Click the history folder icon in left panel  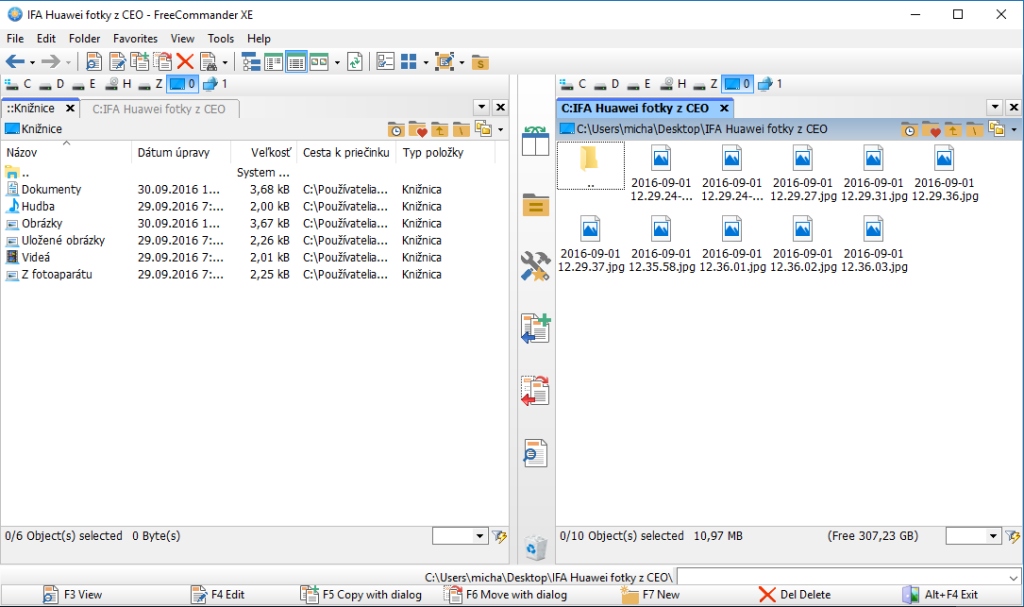point(396,130)
